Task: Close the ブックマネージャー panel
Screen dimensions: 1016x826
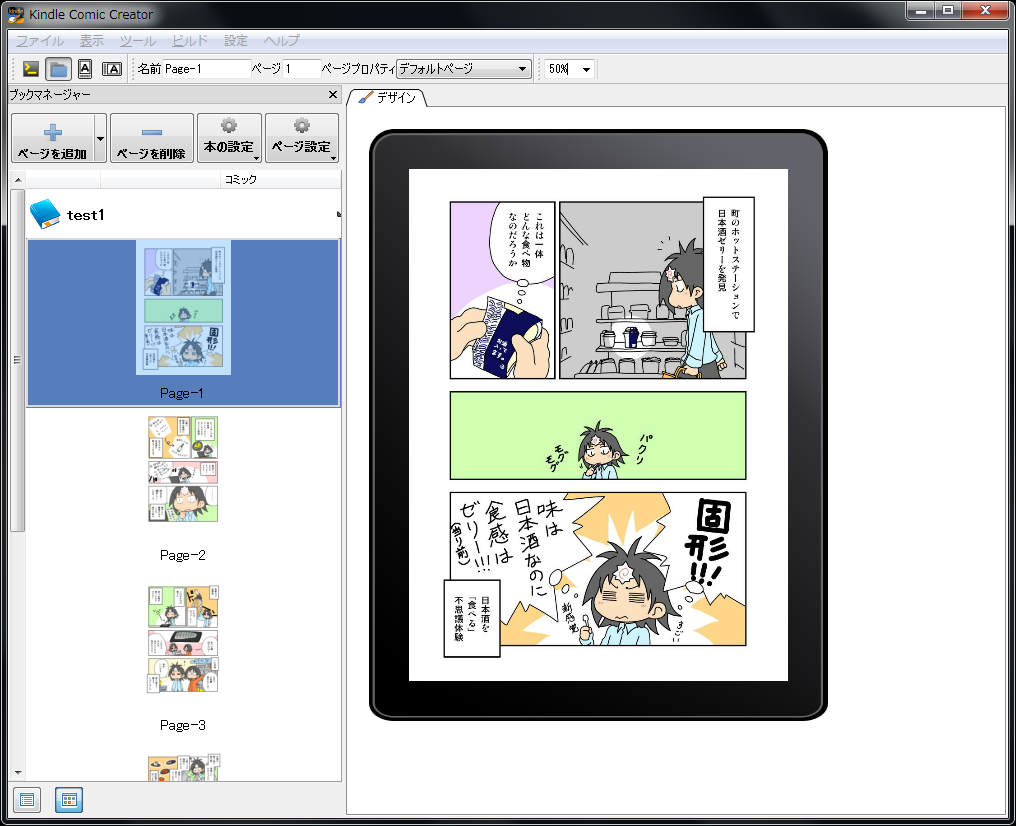Action: tap(333, 95)
